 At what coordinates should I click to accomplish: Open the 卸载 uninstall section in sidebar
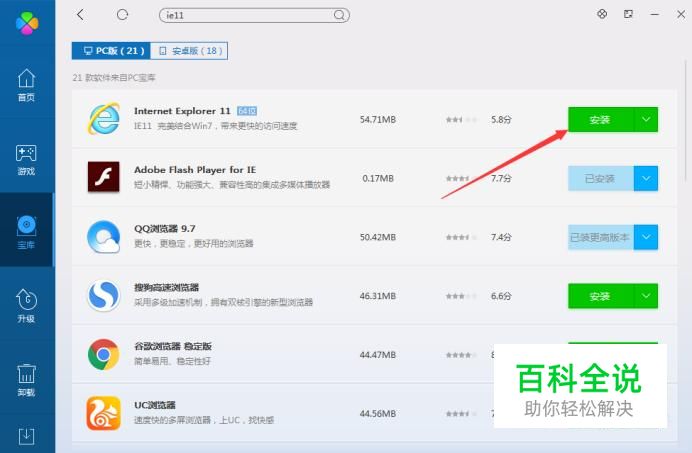[x=26, y=380]
